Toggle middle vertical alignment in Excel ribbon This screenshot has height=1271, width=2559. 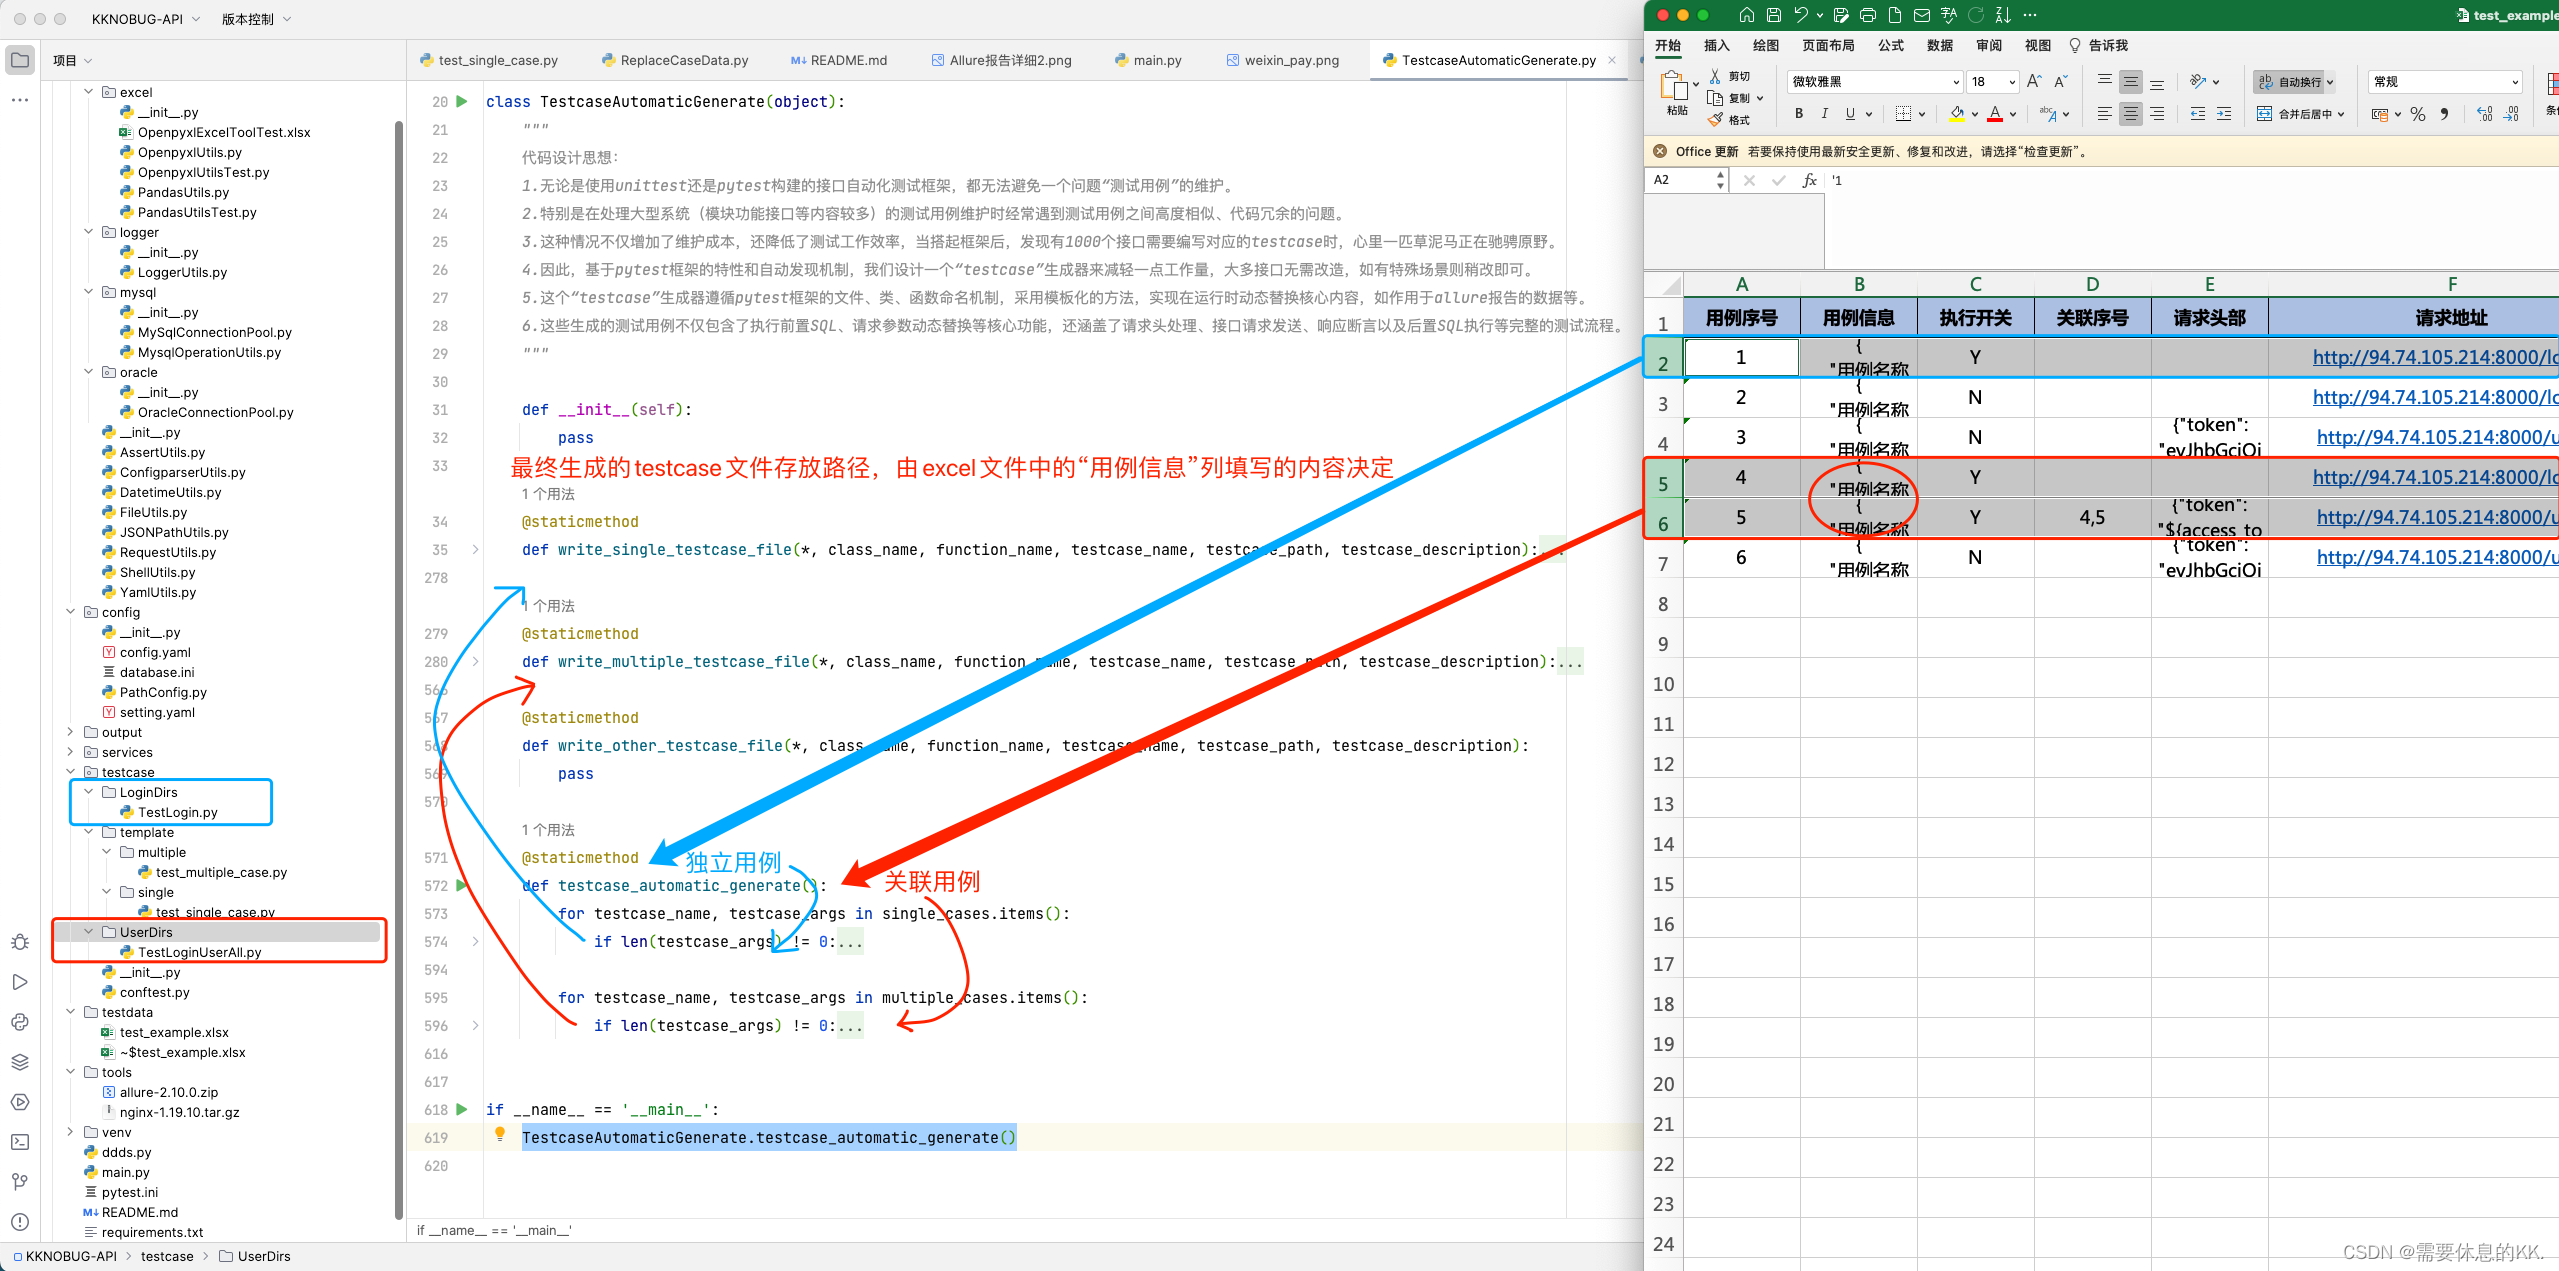(2131, 82)
